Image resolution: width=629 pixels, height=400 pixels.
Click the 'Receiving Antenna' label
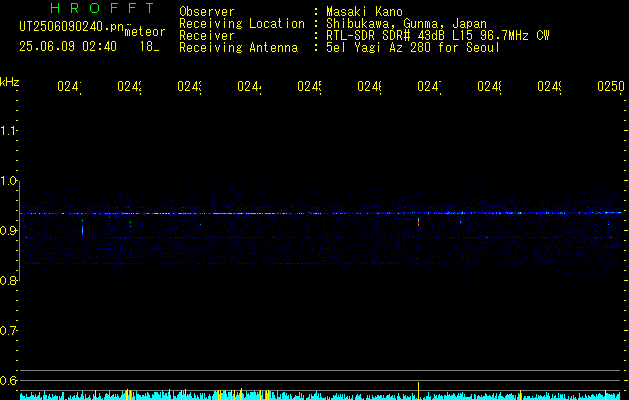pos(239,48)
